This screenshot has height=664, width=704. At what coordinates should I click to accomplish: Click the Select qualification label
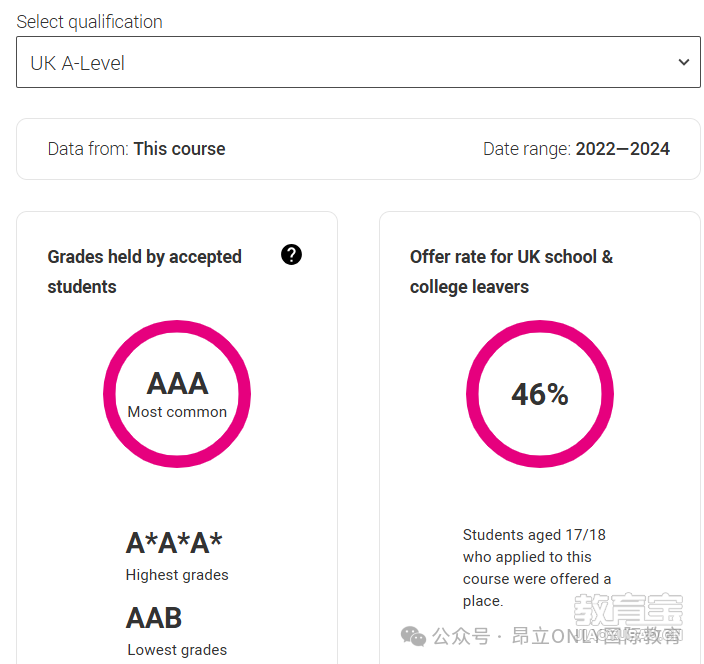tap(89, 22)
